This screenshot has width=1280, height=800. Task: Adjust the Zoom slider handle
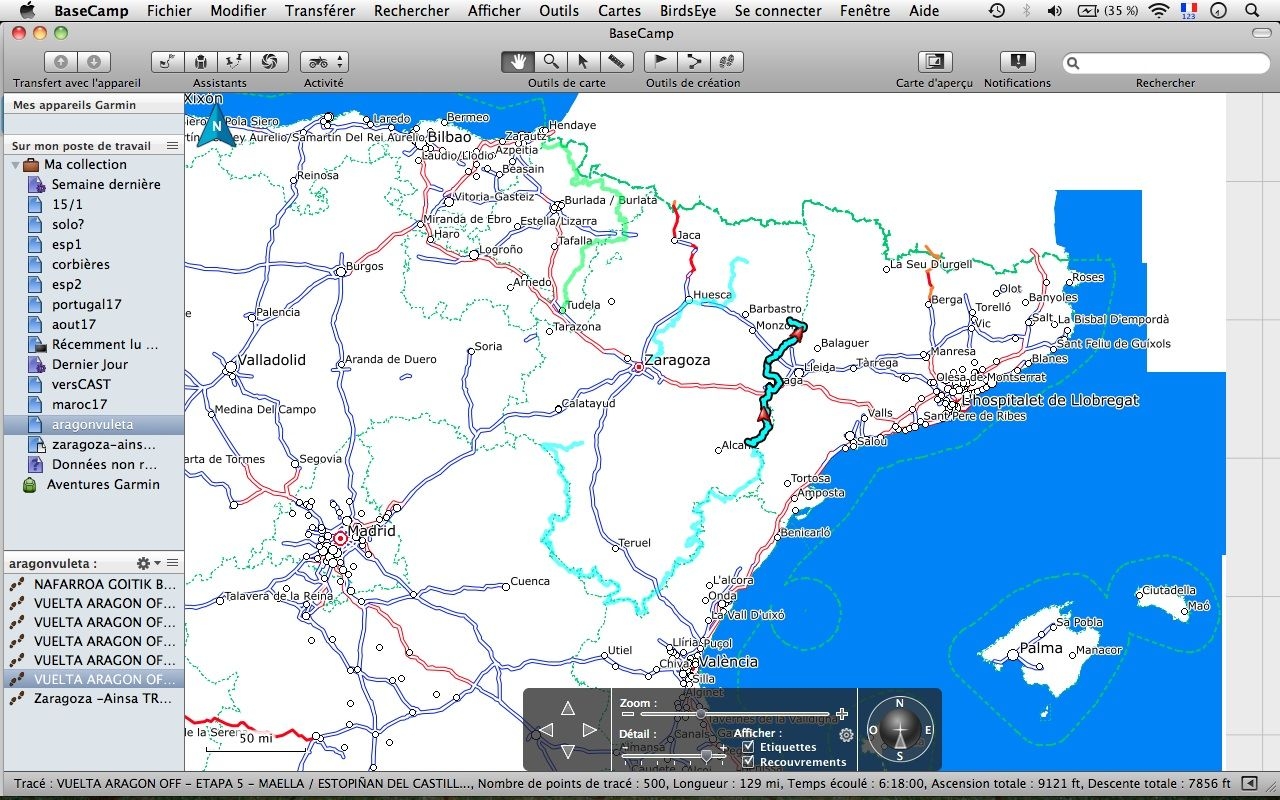[x=701, y=714]
